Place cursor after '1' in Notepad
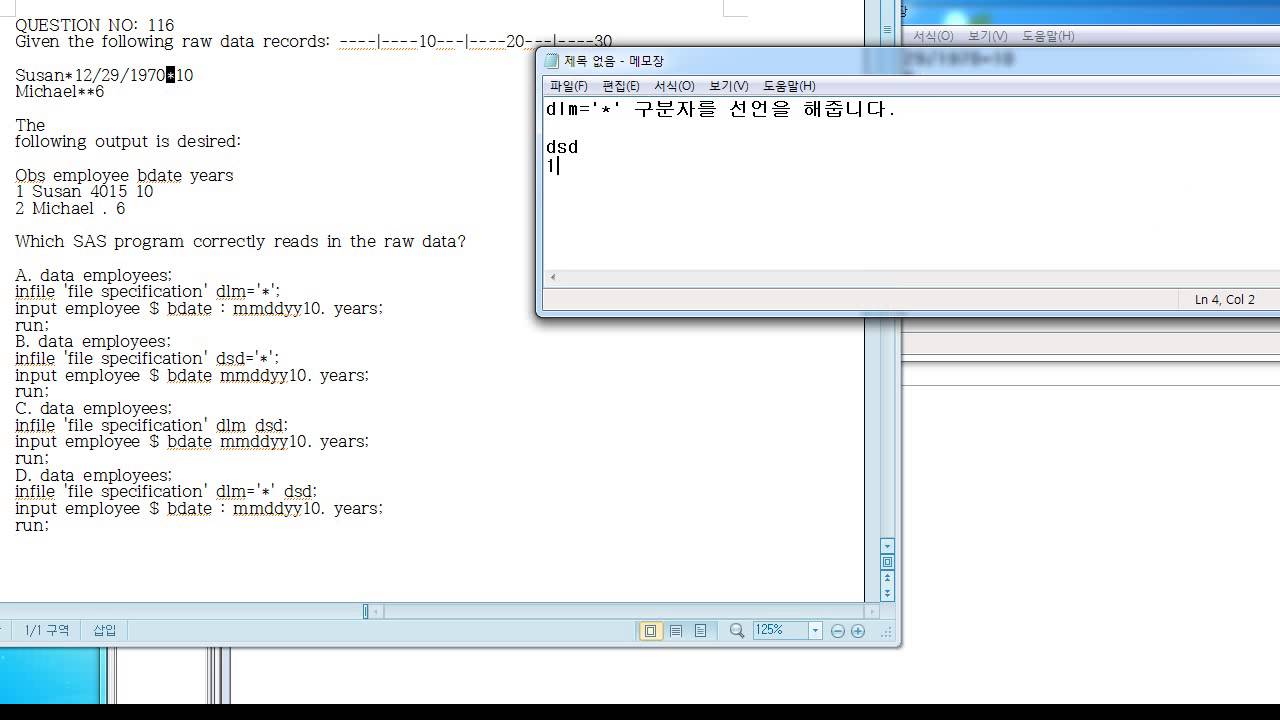 point(558,166)
